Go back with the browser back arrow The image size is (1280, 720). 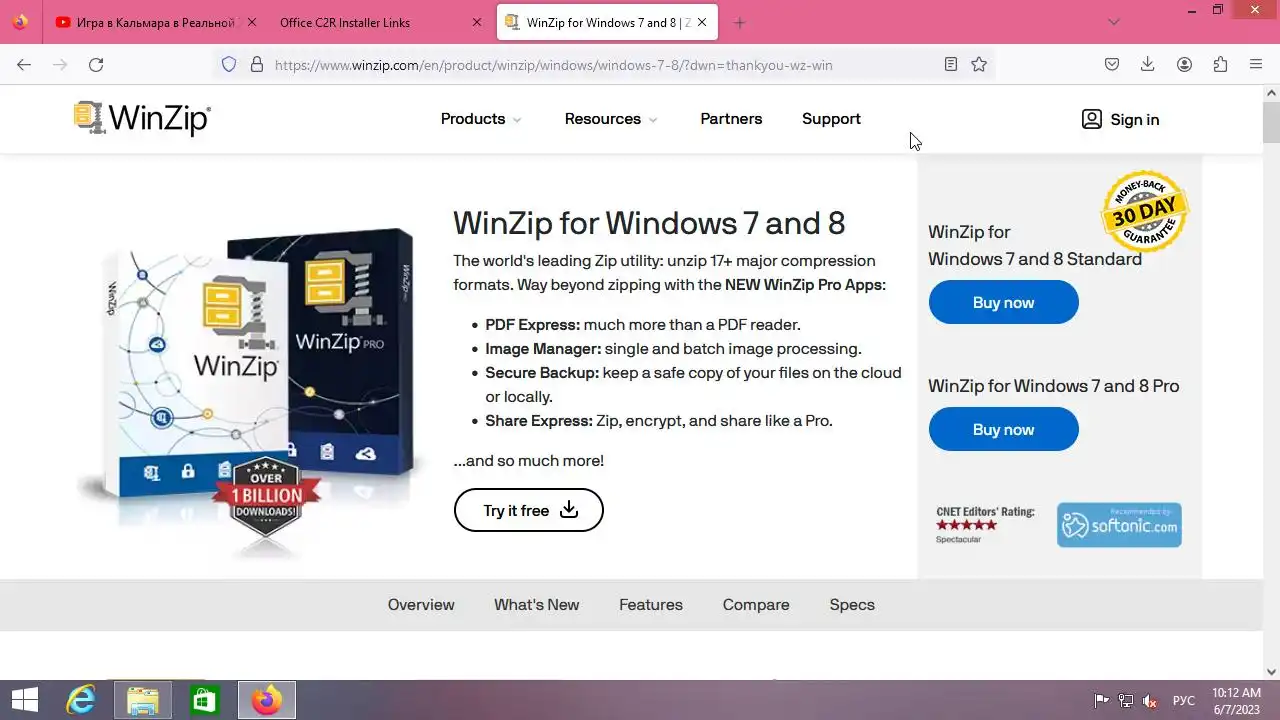pos(24,64)
